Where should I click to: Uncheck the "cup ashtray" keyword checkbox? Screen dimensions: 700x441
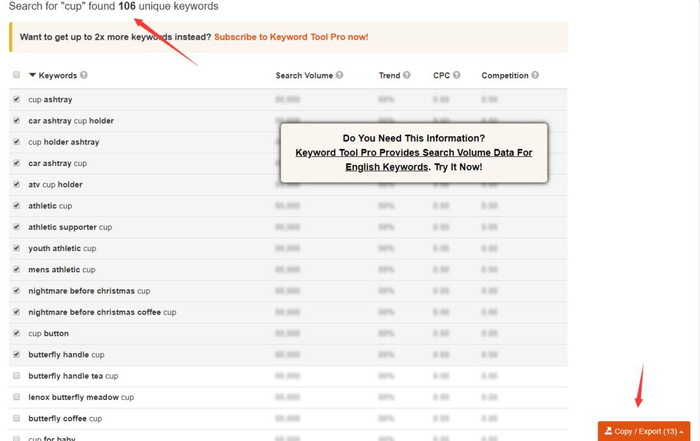(x=17, y=99)
